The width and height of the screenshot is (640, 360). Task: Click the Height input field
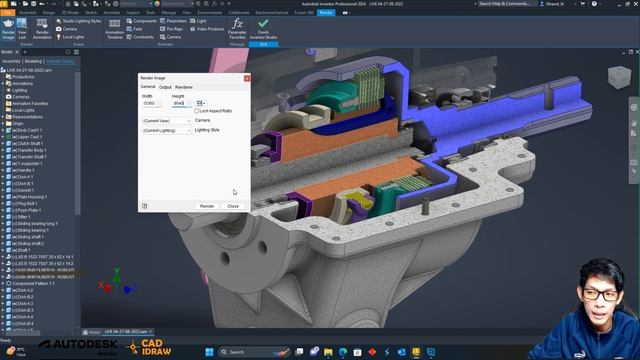[x=182, y=103]
